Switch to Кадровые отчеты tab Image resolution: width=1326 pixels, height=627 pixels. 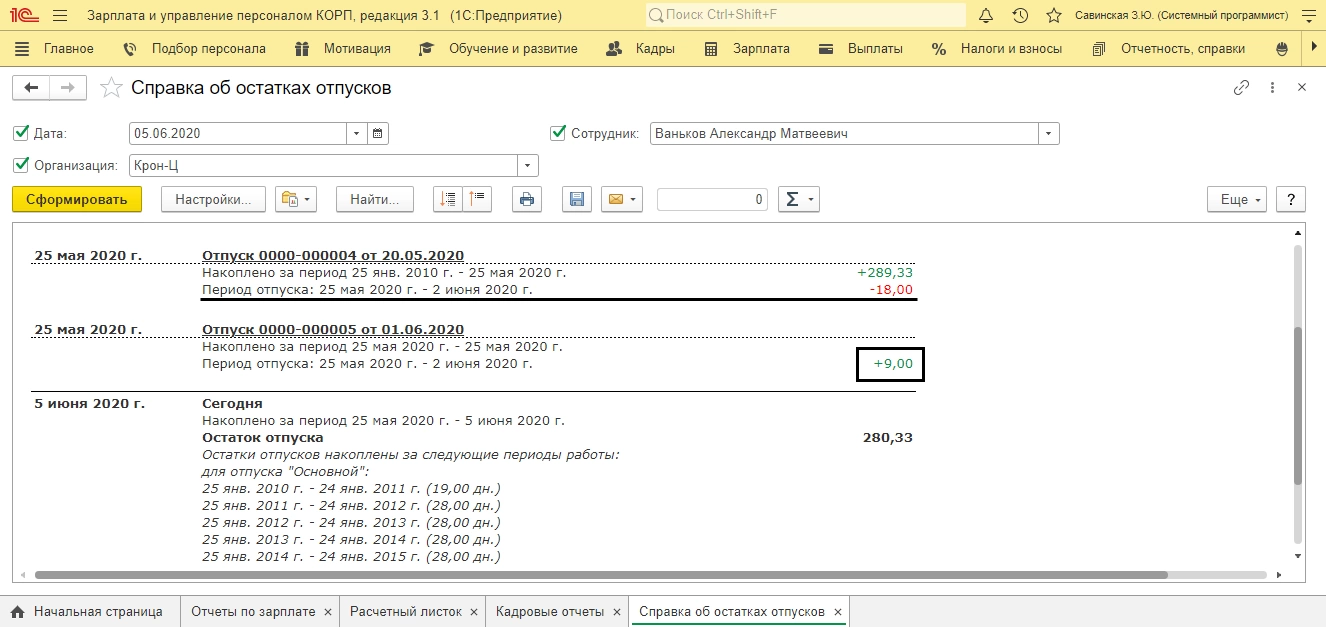pos(549,611)
